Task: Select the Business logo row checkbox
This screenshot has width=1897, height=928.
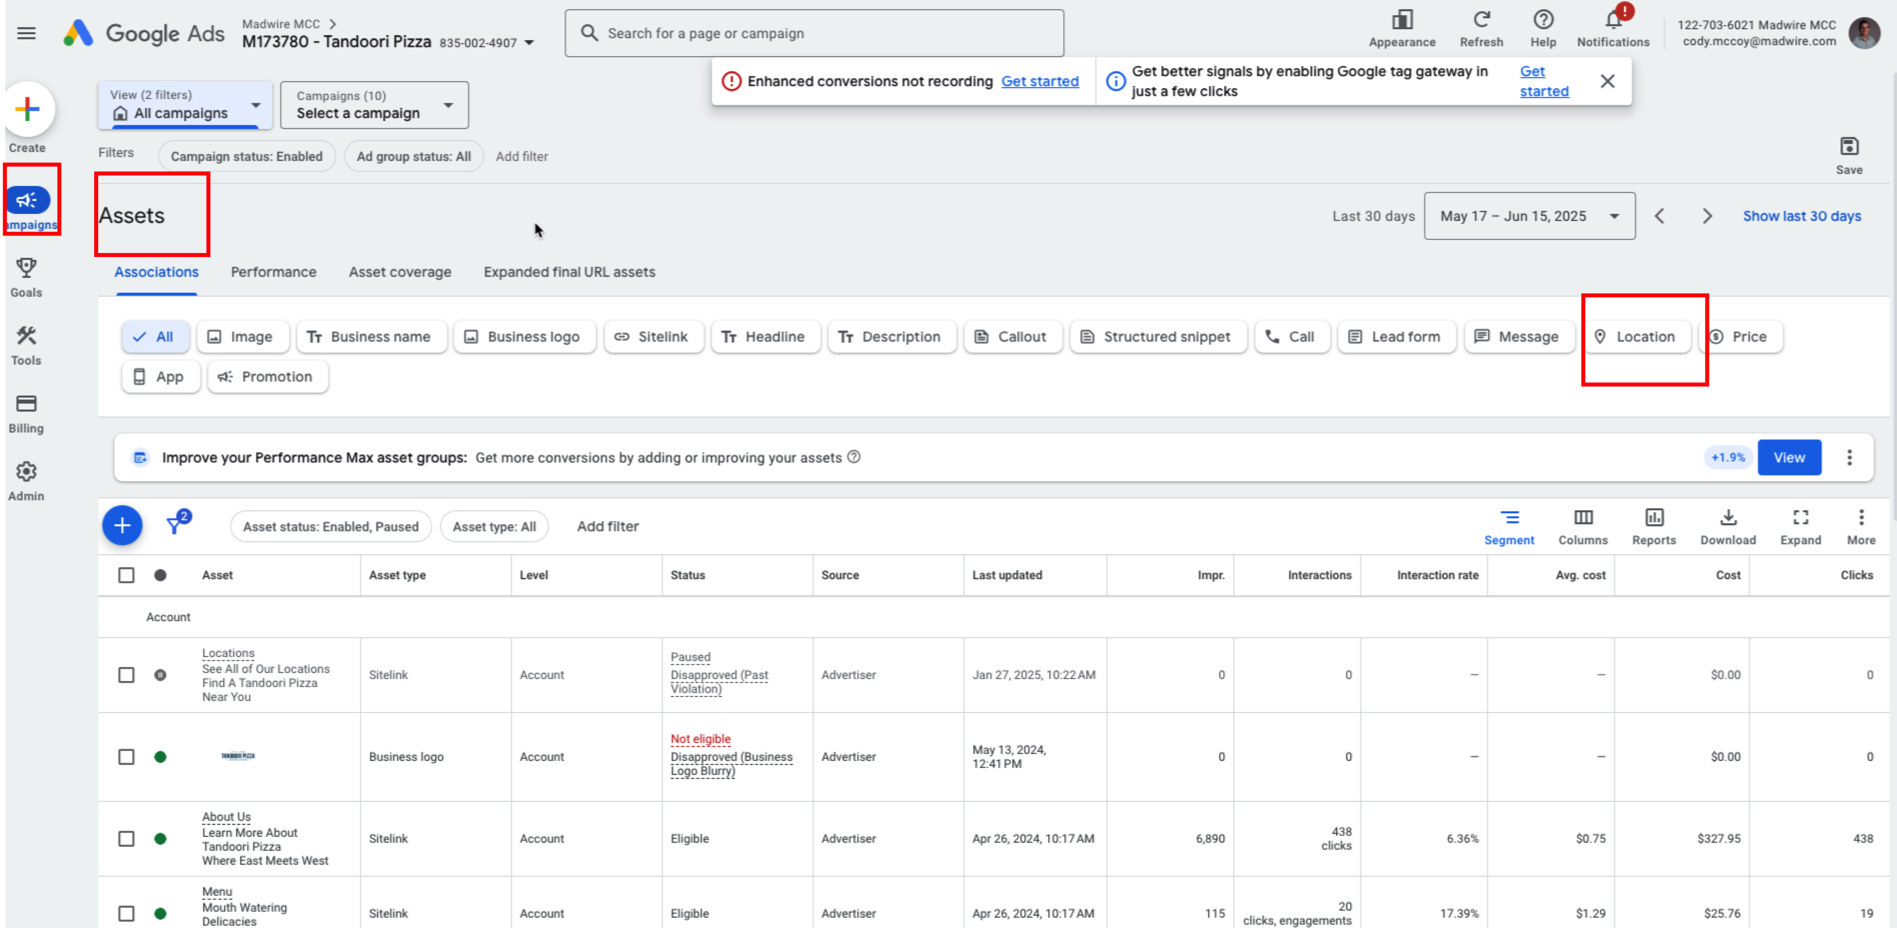Action: 126,757
